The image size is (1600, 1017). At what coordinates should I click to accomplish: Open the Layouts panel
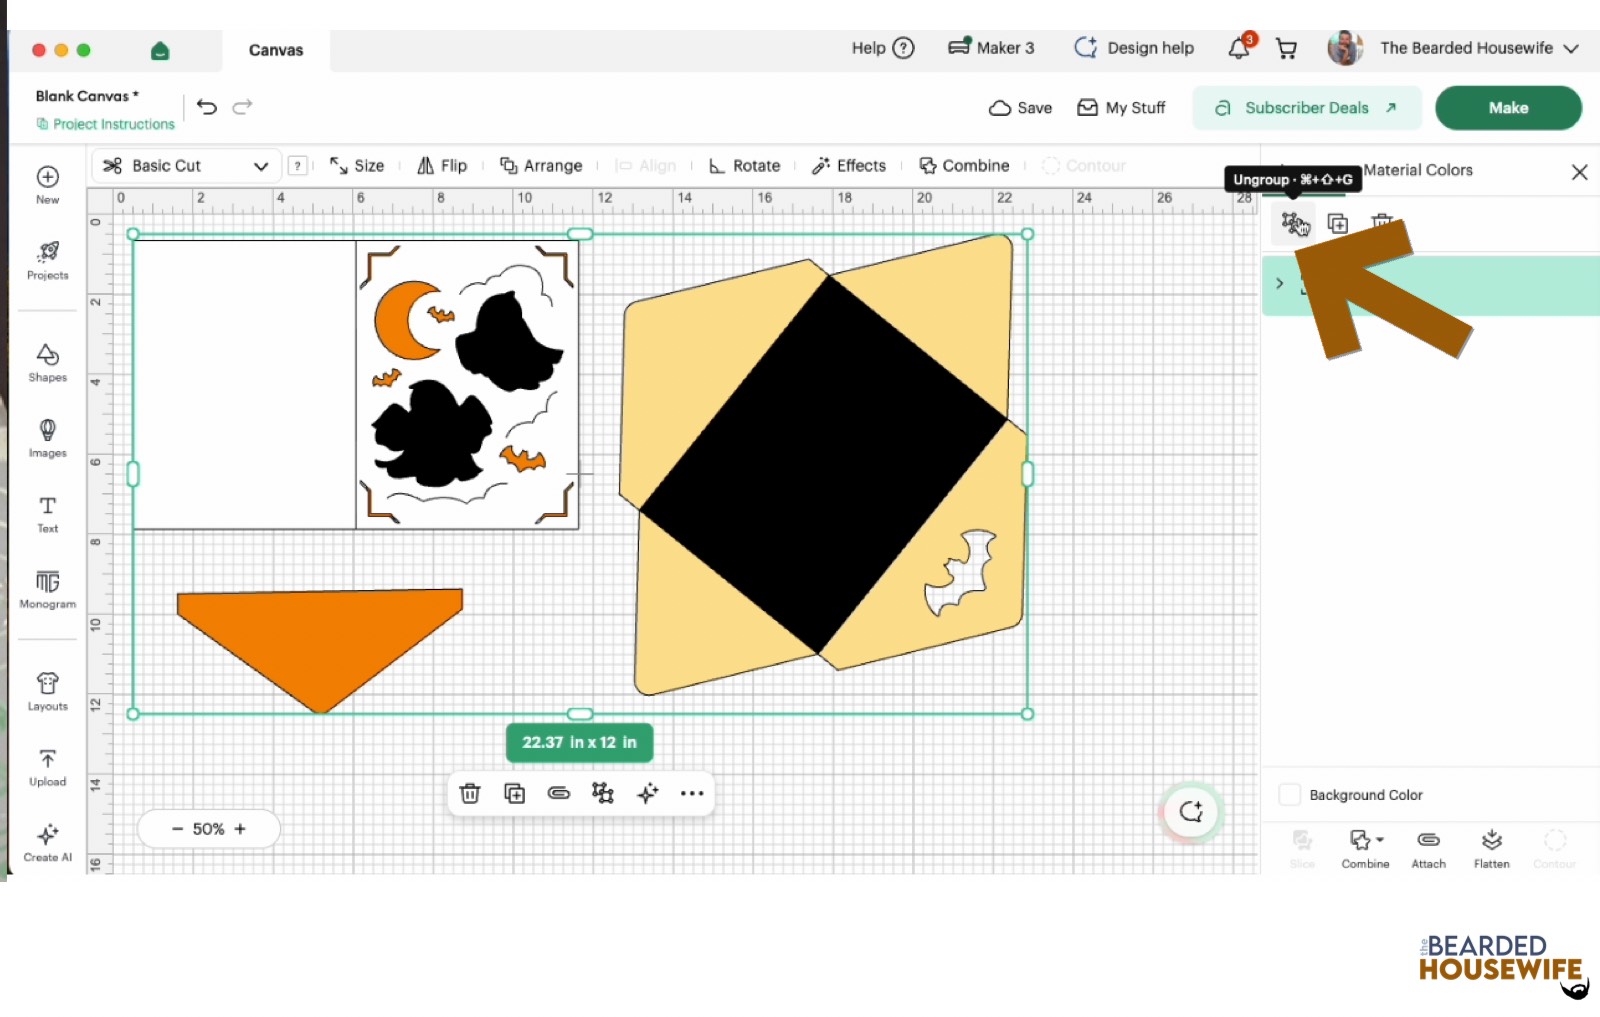point(48,692)
